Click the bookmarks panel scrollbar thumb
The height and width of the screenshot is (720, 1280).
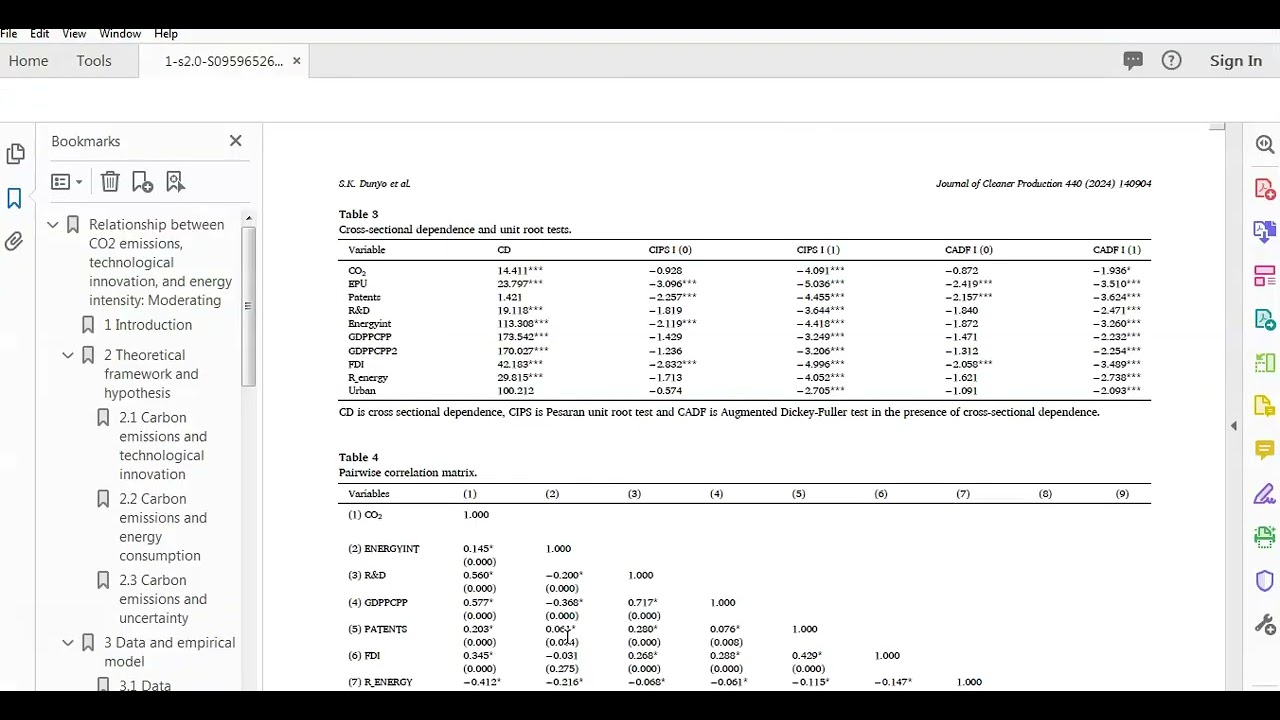248,306
